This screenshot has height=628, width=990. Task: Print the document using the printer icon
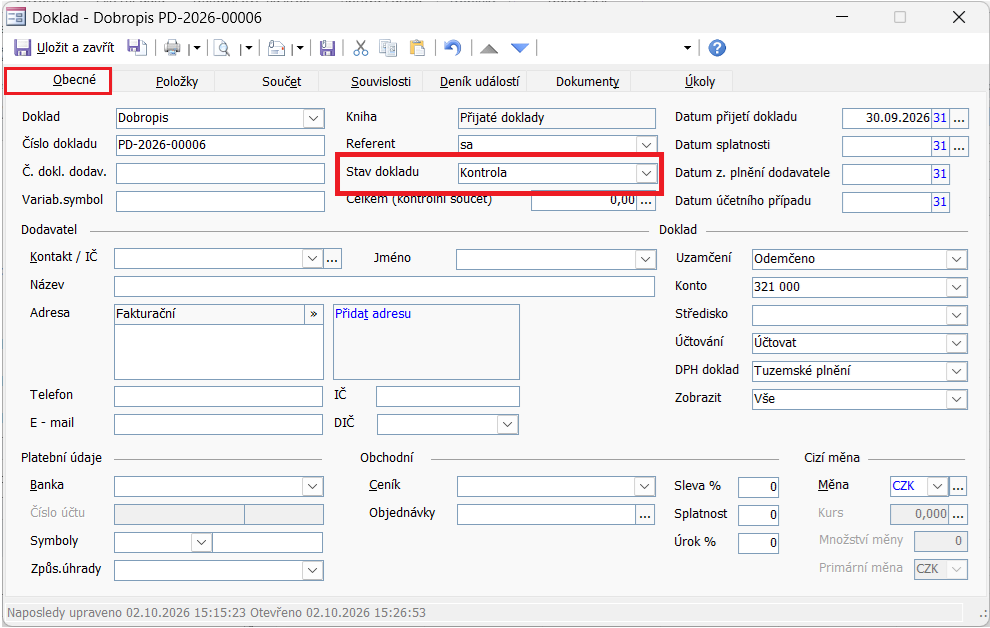[172, 48]
